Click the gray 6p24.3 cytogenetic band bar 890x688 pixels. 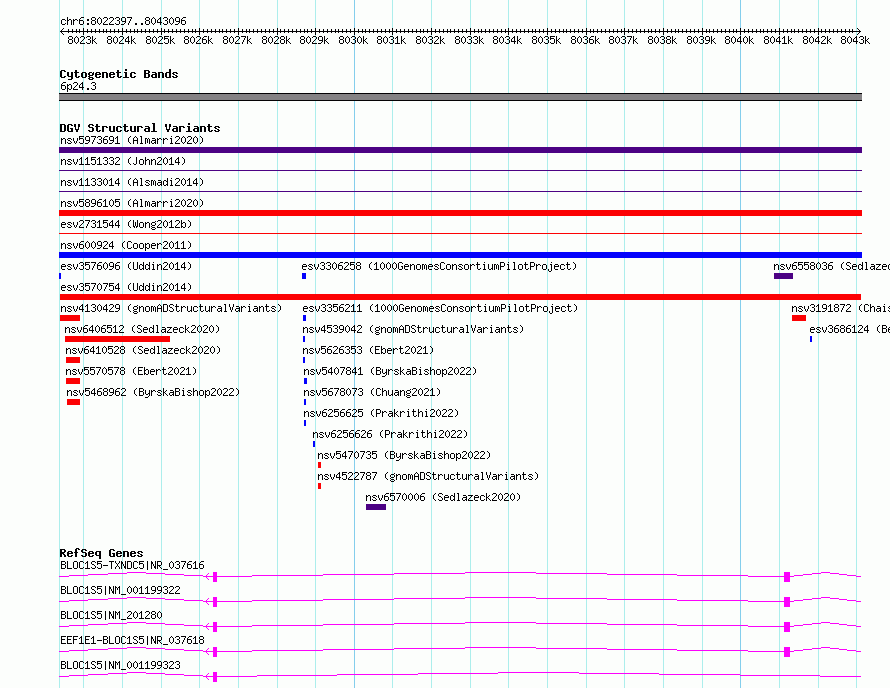coord(460,97)
